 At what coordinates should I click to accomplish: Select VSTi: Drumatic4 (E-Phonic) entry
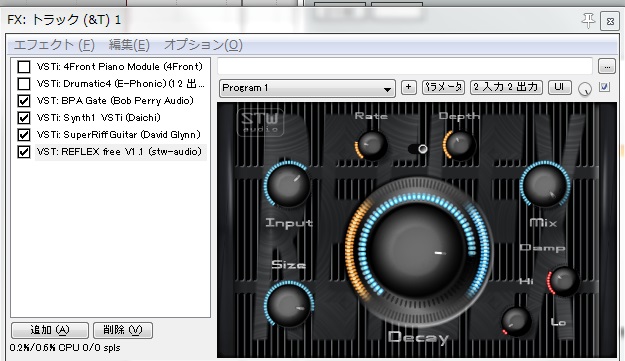(120, 84)
